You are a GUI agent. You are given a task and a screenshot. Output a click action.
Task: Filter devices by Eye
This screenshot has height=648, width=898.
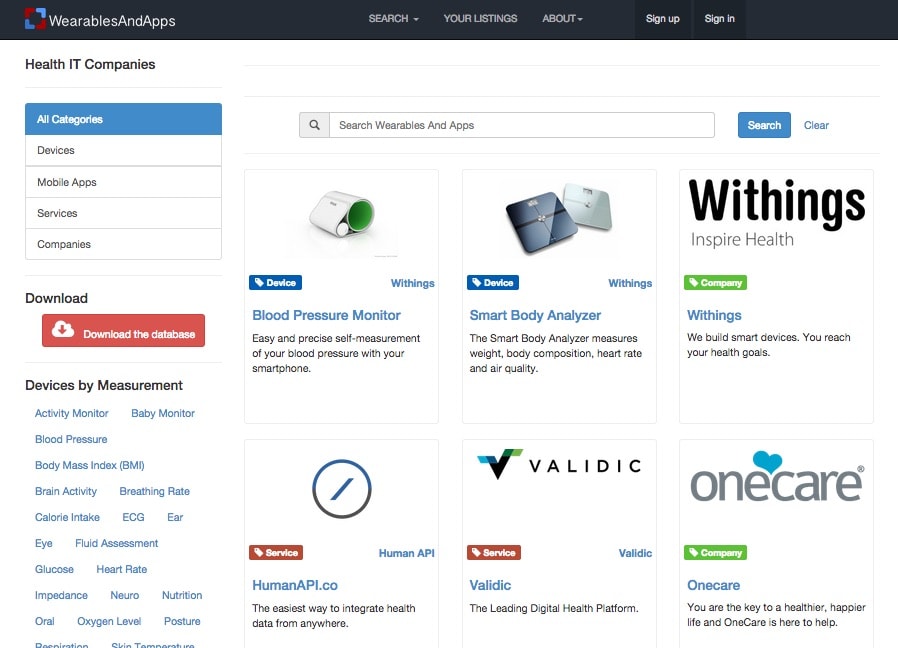pos(44,543)
